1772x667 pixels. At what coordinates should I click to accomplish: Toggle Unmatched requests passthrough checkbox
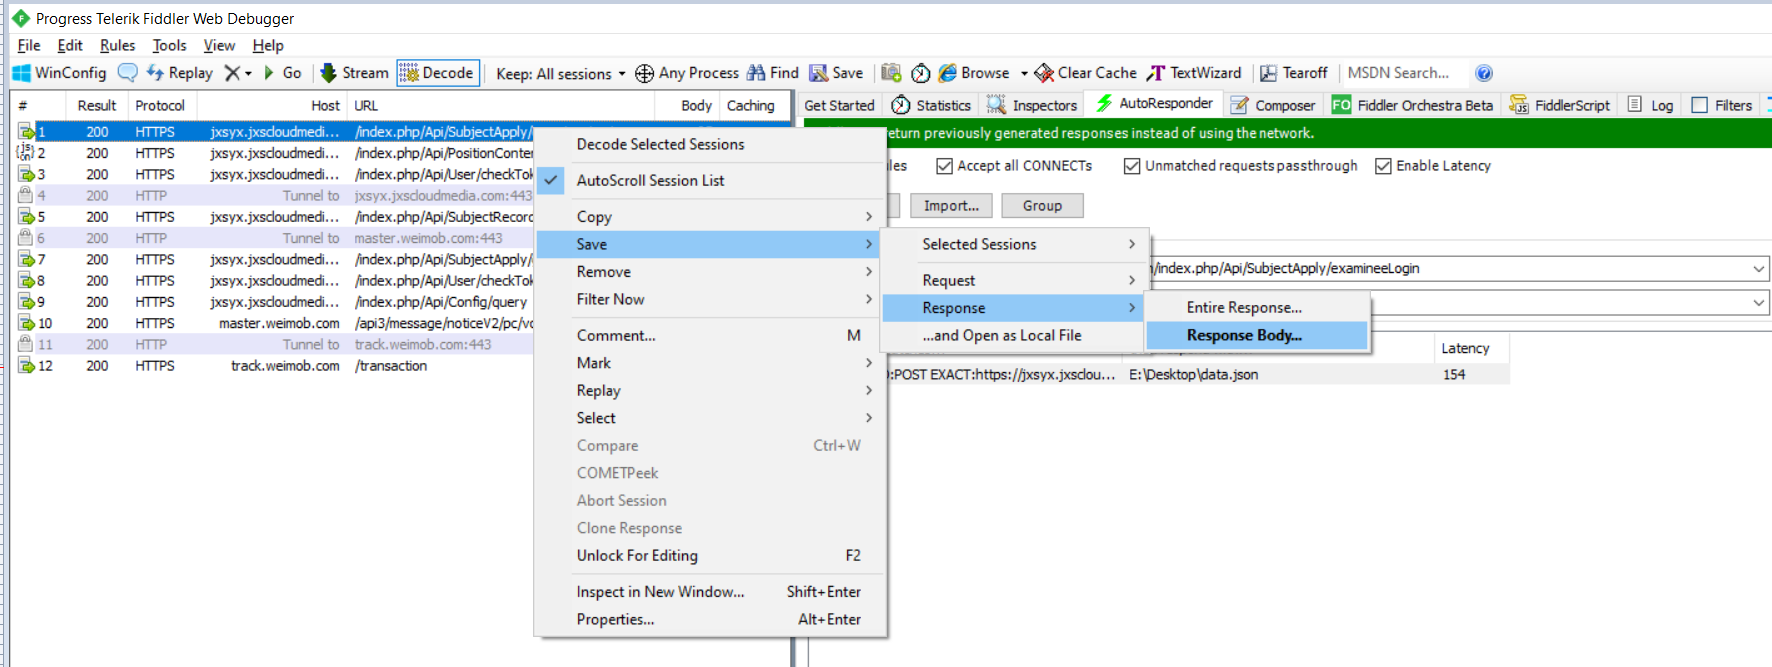pos(1132,166)
